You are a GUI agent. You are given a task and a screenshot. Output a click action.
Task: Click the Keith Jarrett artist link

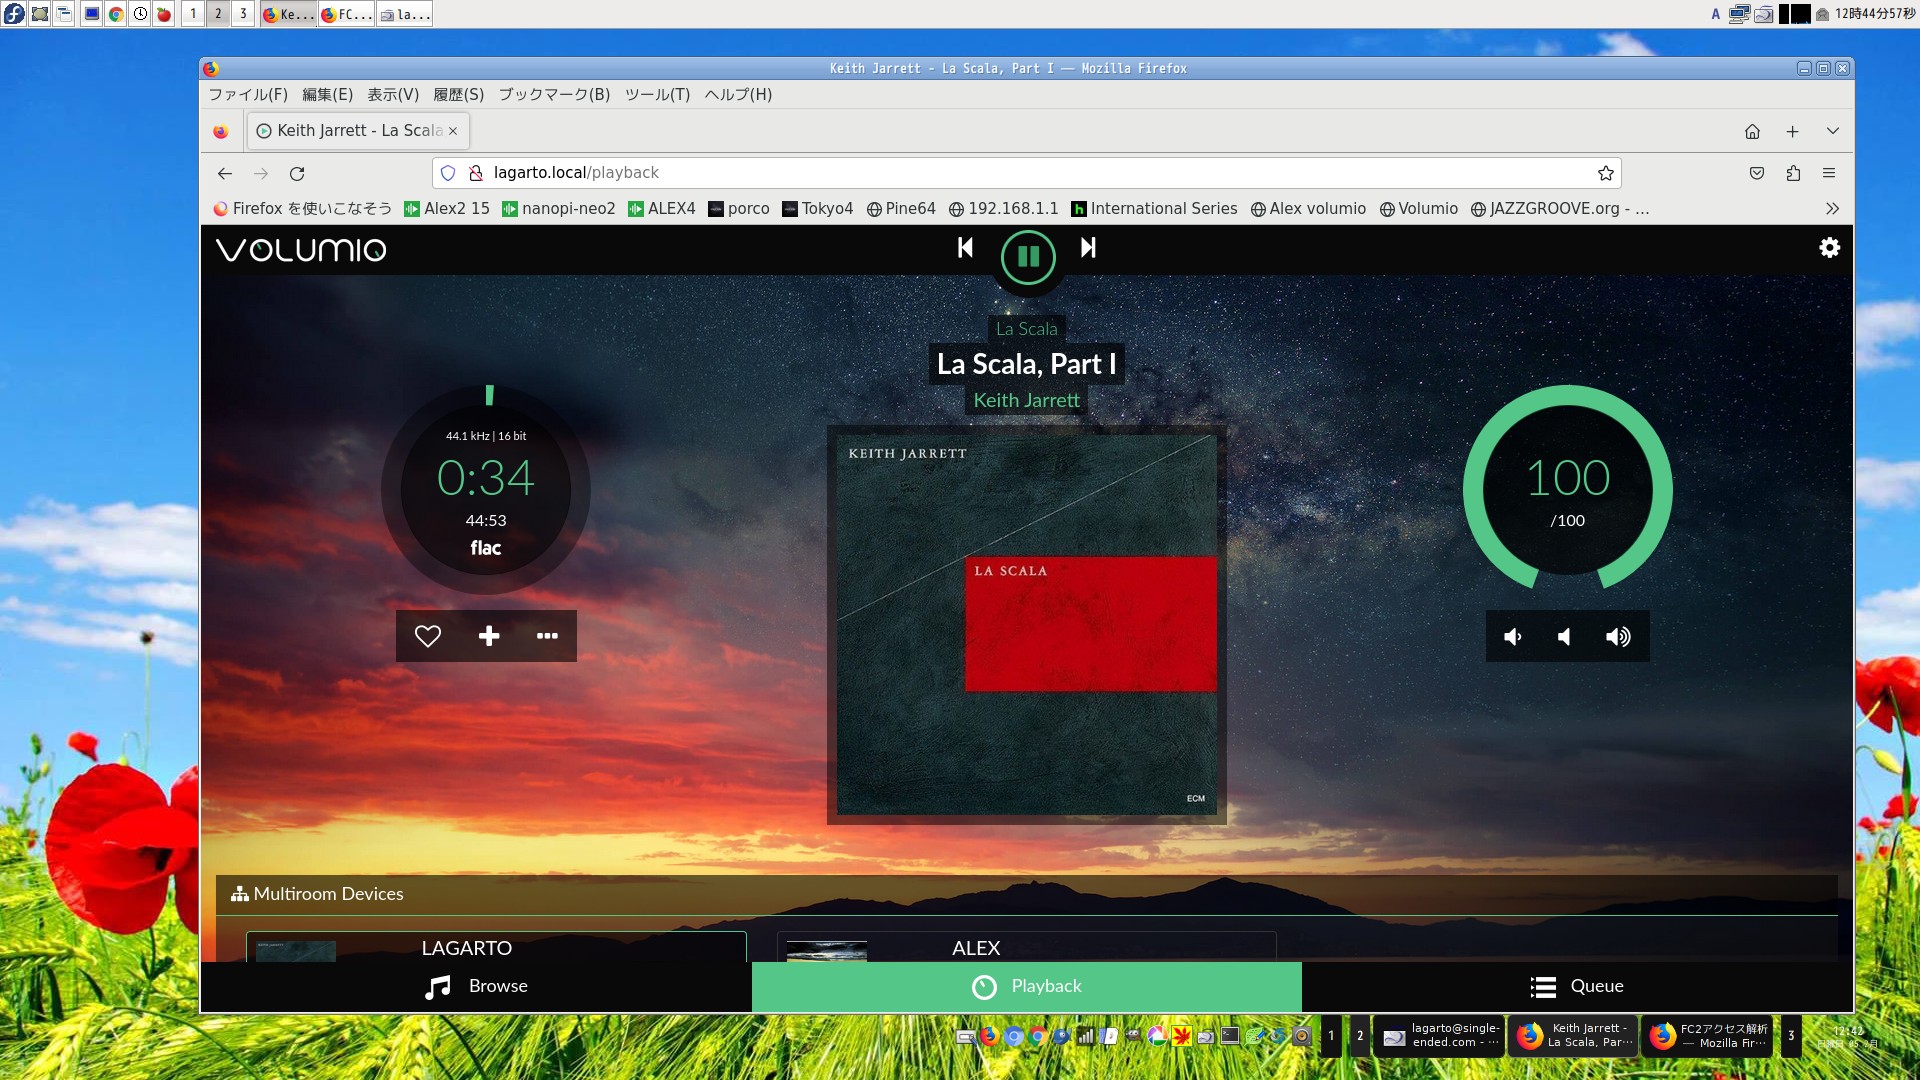click(x=1026, y=401)
